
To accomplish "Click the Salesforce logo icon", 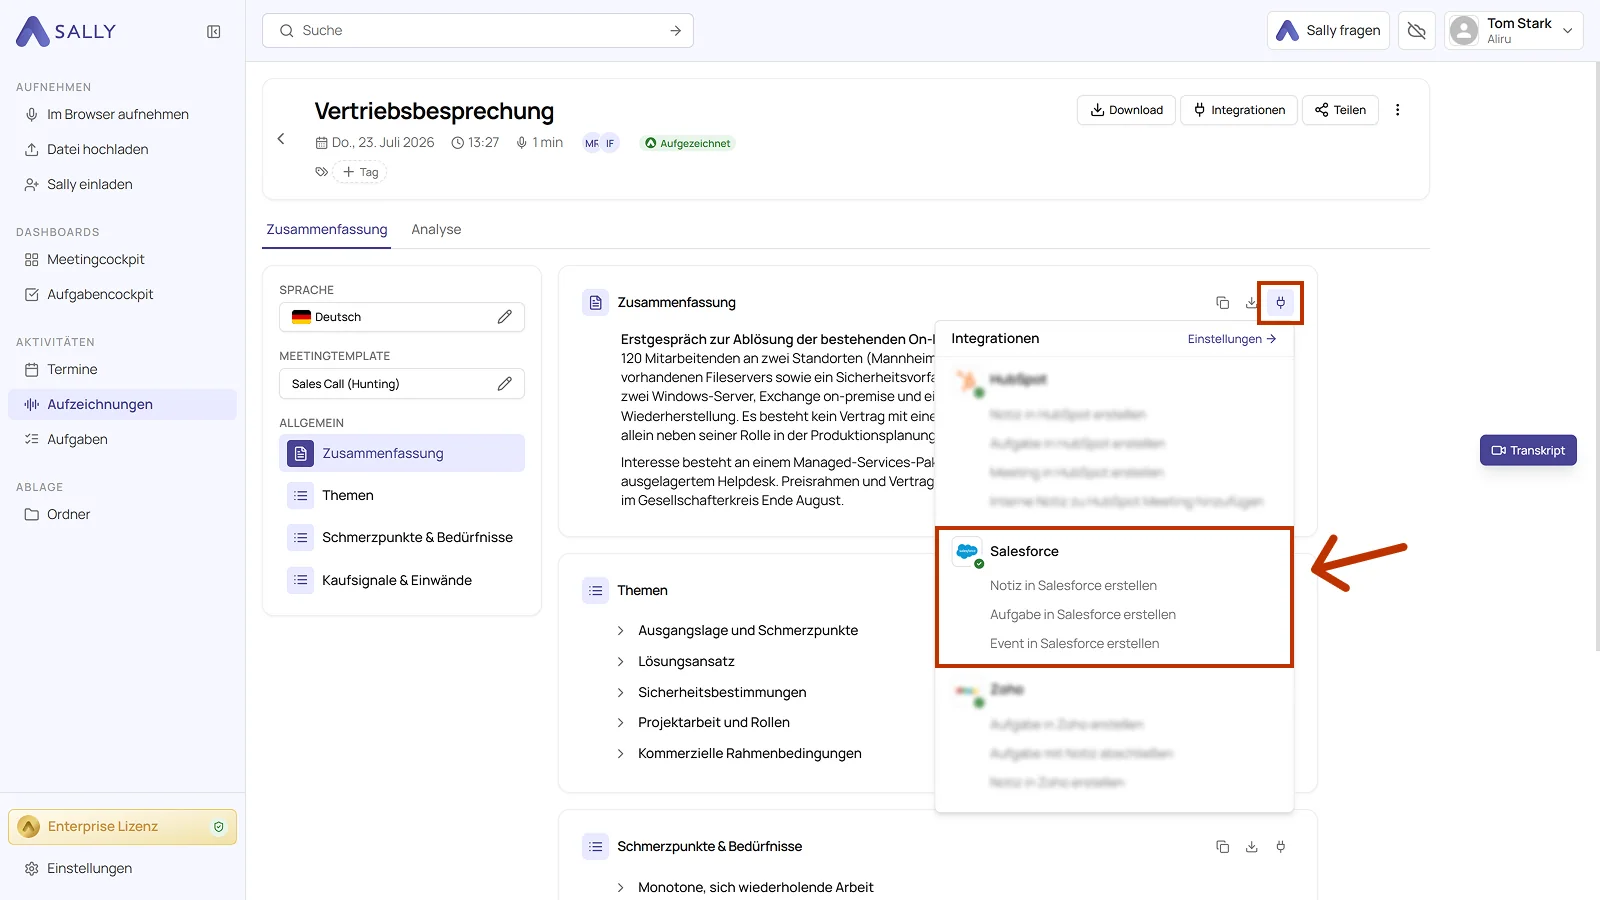I will pos(967,552).
